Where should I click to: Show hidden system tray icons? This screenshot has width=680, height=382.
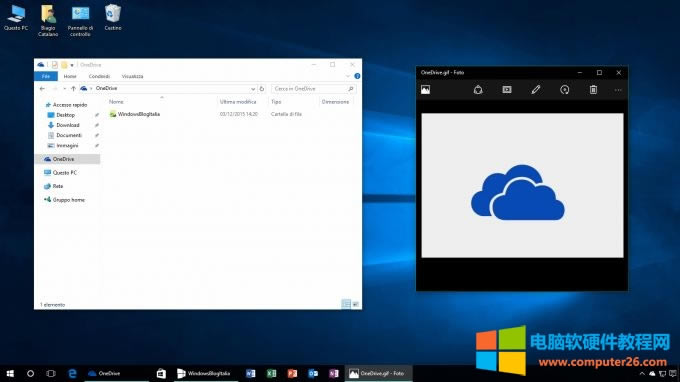coord(642,373)
